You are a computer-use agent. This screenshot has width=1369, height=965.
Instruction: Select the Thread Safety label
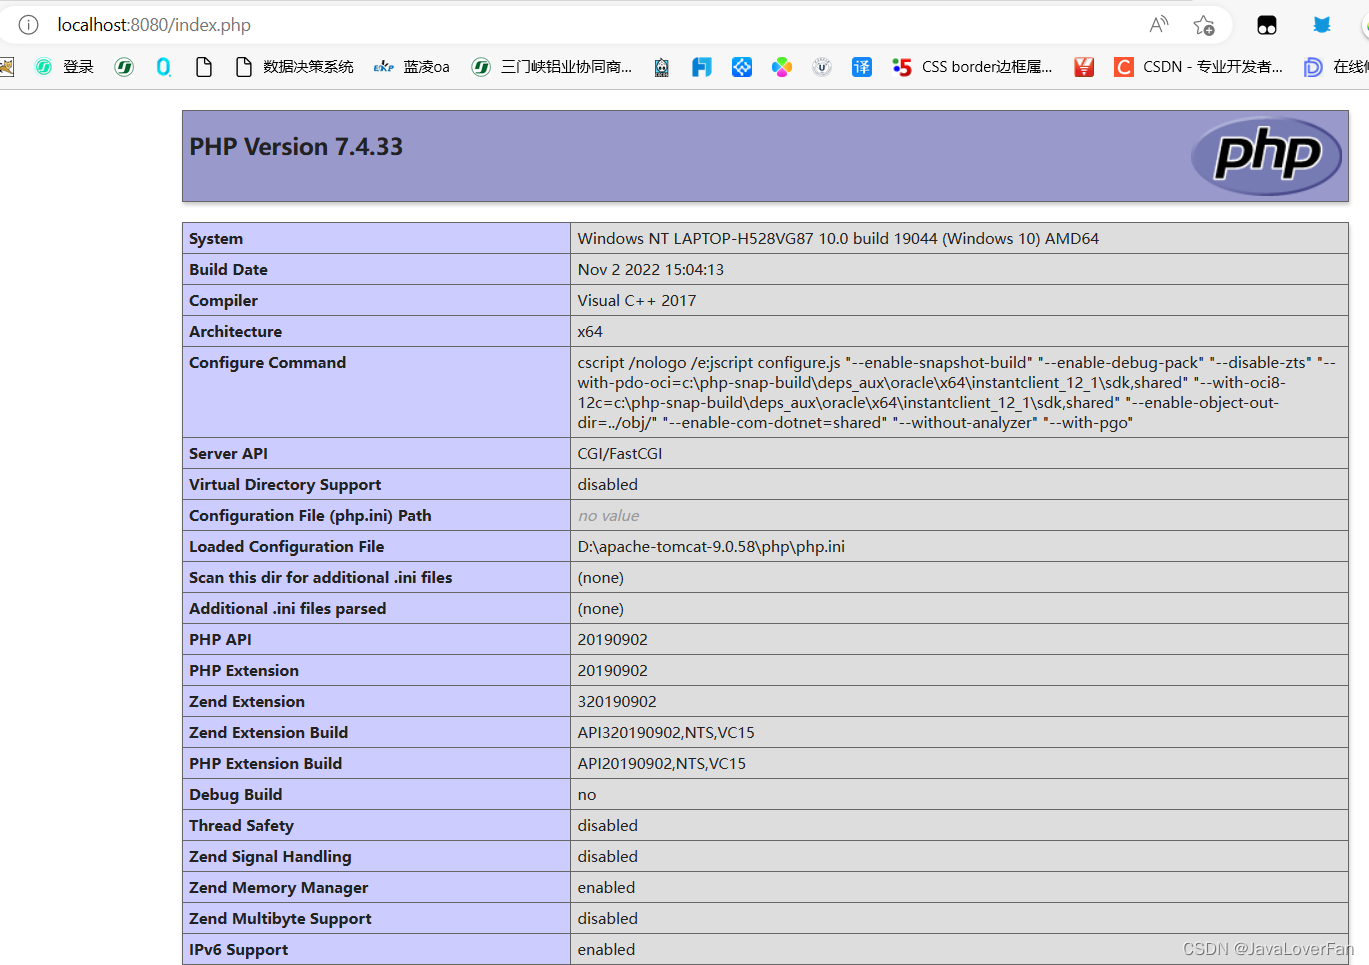(241, 825)
